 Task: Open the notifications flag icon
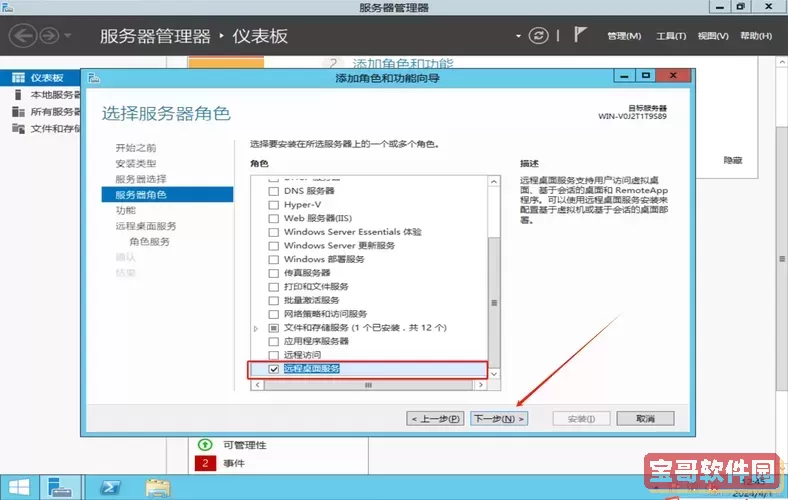pyautogui.click(x=580, y=35)
